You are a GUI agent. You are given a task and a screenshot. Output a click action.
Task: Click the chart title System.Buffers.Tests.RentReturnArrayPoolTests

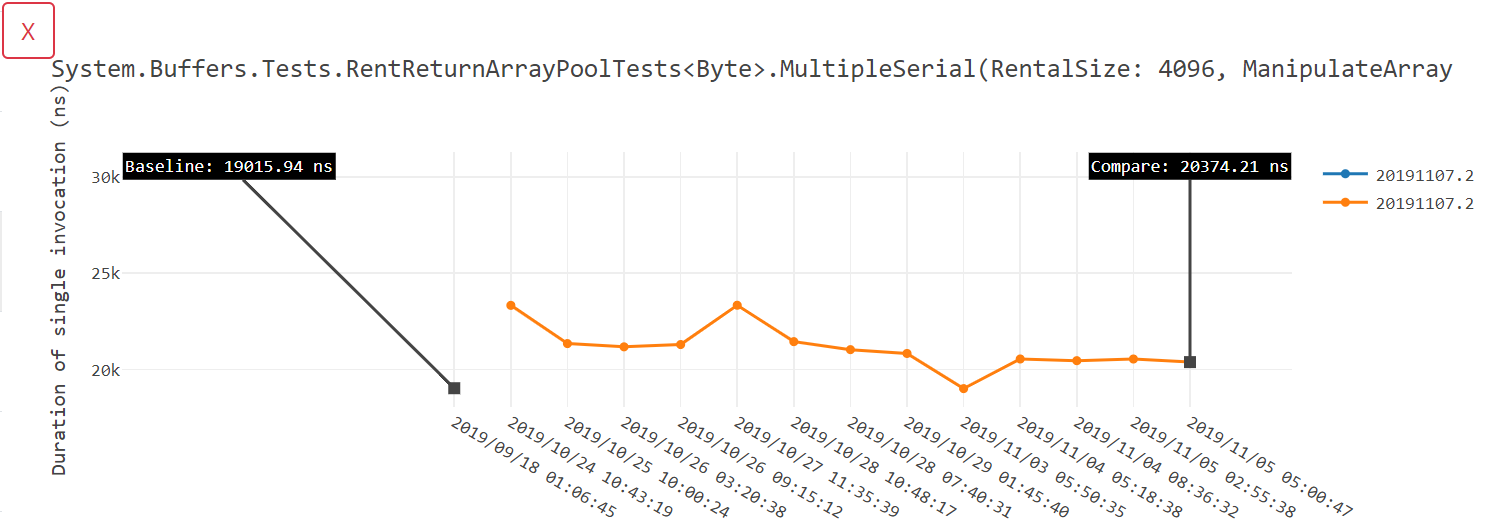(x=751, y=70)
